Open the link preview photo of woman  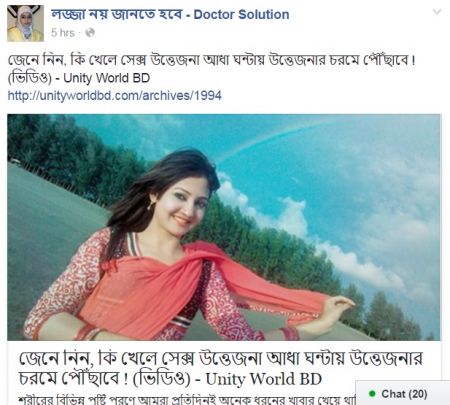click(x=224, y=227)
